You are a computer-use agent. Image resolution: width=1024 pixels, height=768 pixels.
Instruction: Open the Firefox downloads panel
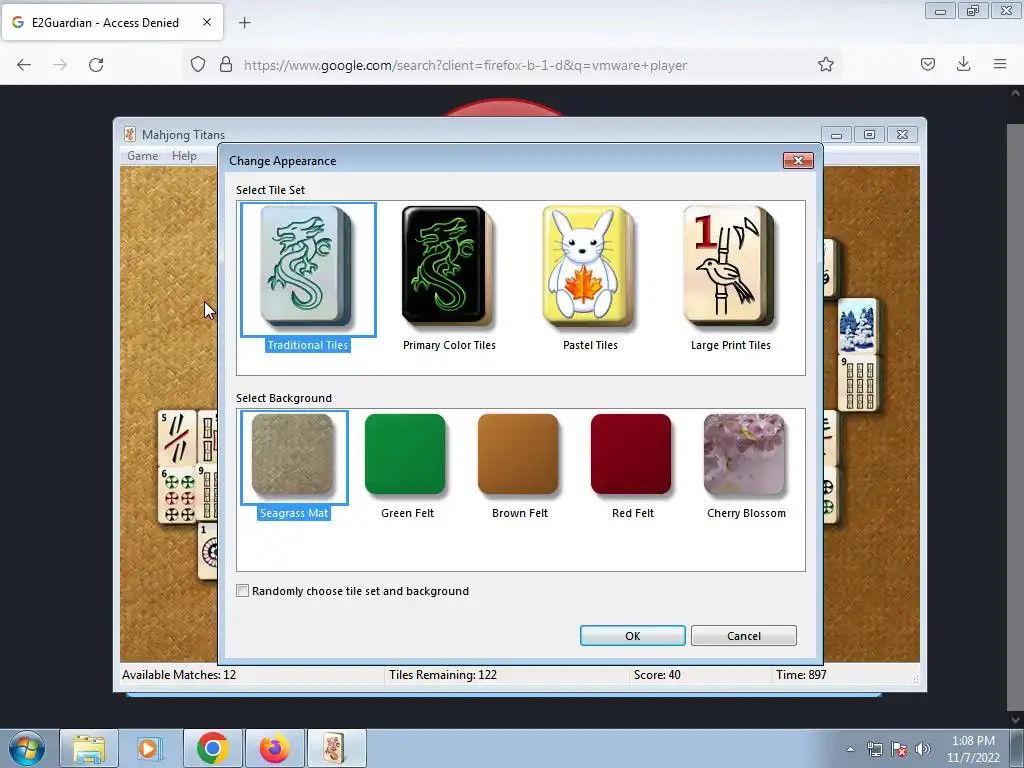(963, 65)
